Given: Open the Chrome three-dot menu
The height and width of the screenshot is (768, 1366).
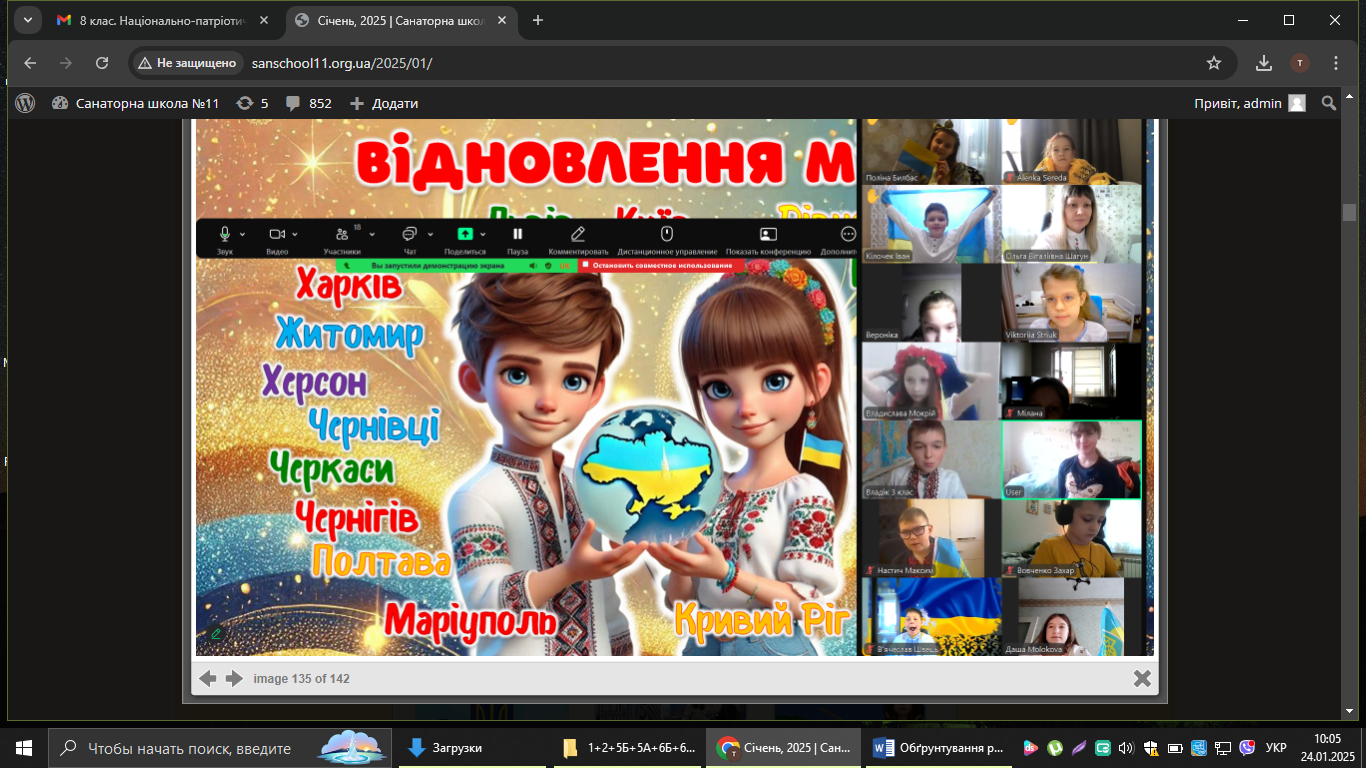Looking at the screenshot, I should (1336, 63).
